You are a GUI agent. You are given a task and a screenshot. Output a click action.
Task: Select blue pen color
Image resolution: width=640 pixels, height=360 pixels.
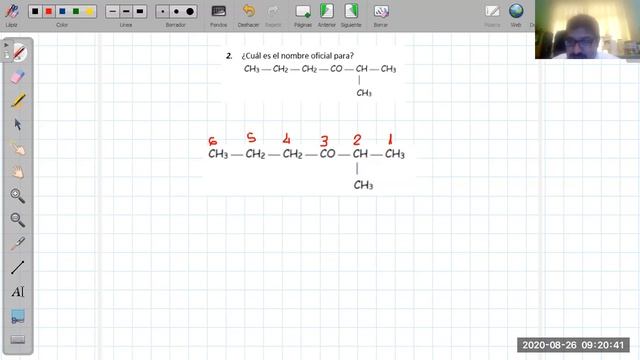[x=62, y=11]
